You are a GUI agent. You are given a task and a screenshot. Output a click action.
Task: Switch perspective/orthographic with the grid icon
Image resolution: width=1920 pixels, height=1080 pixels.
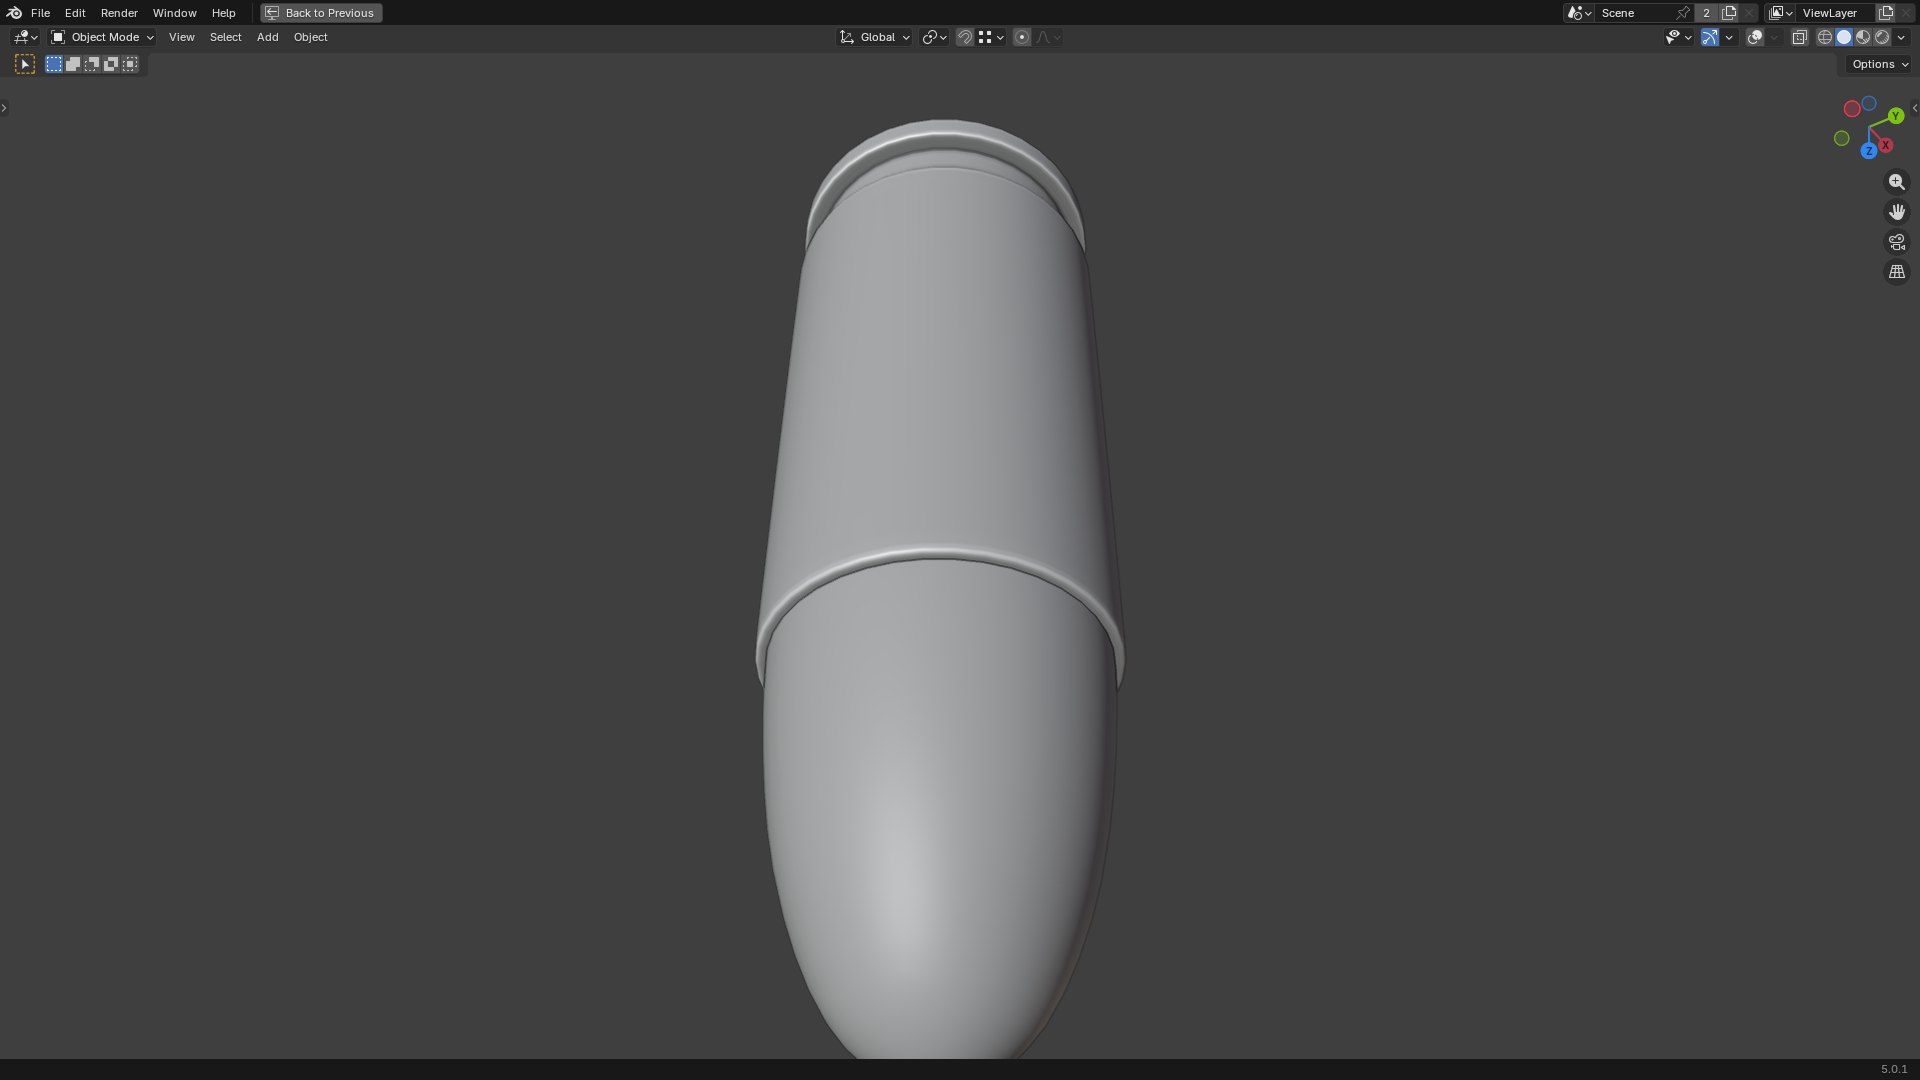tap(1896, 272)
